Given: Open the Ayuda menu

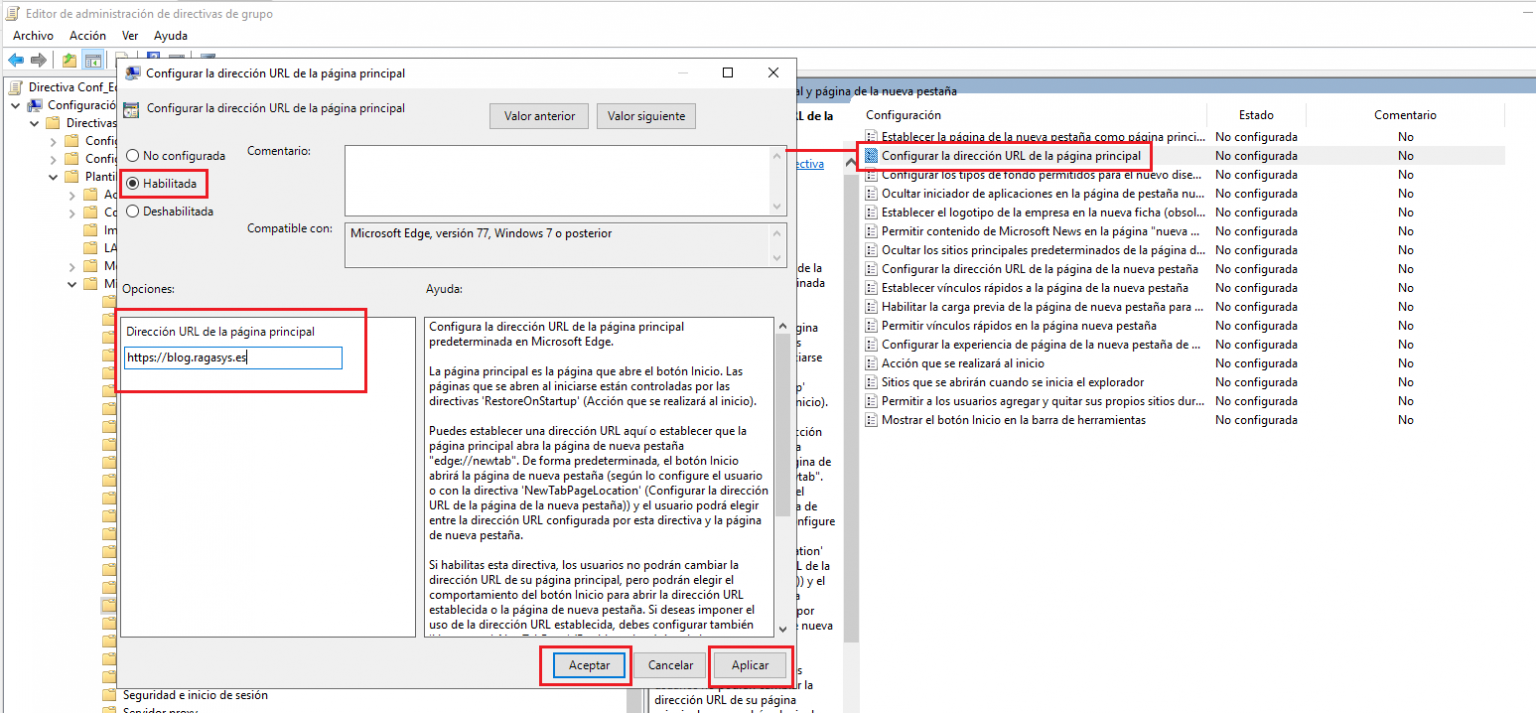Looking at the screenshot, I should click(170, 35).
